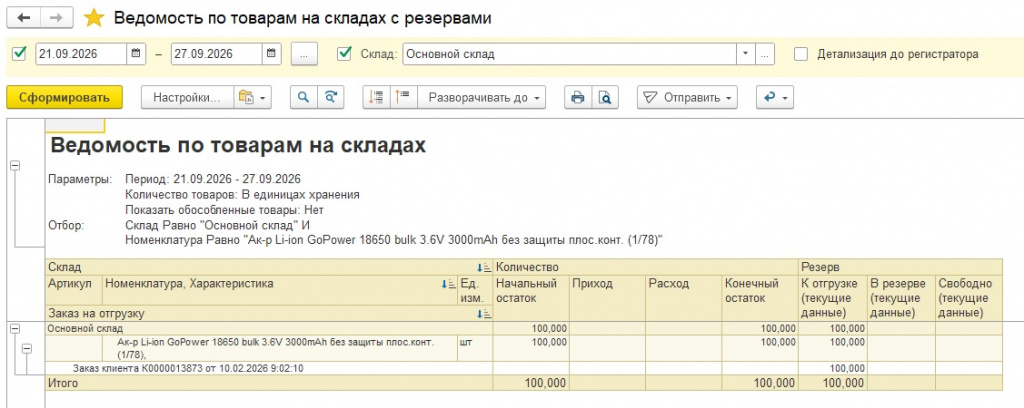
Task: Open calendar for start date 21.09.2026
Action: [135, 54]
